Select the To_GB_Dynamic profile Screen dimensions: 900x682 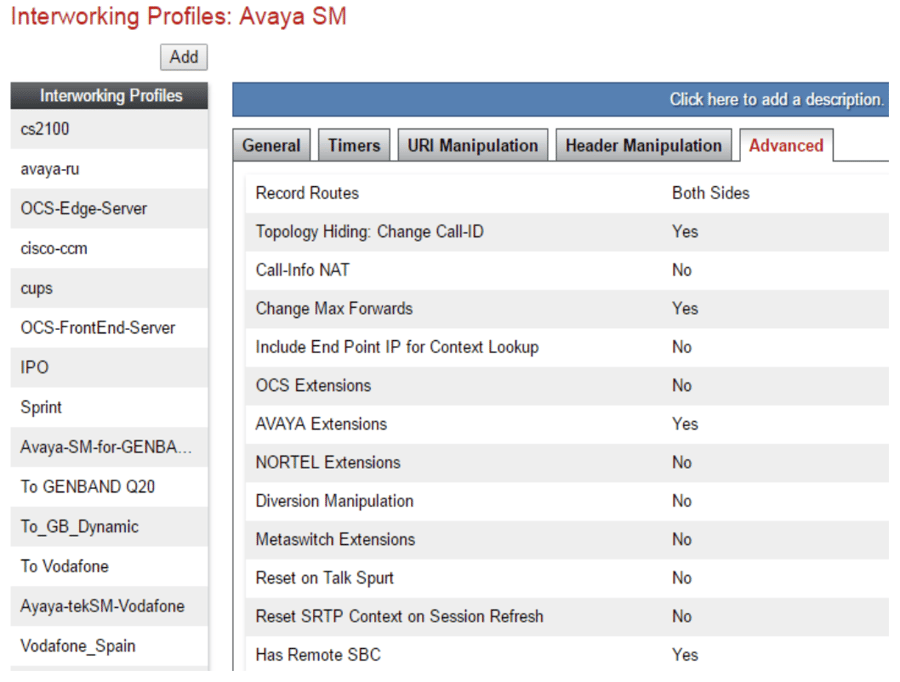[109, 526]
